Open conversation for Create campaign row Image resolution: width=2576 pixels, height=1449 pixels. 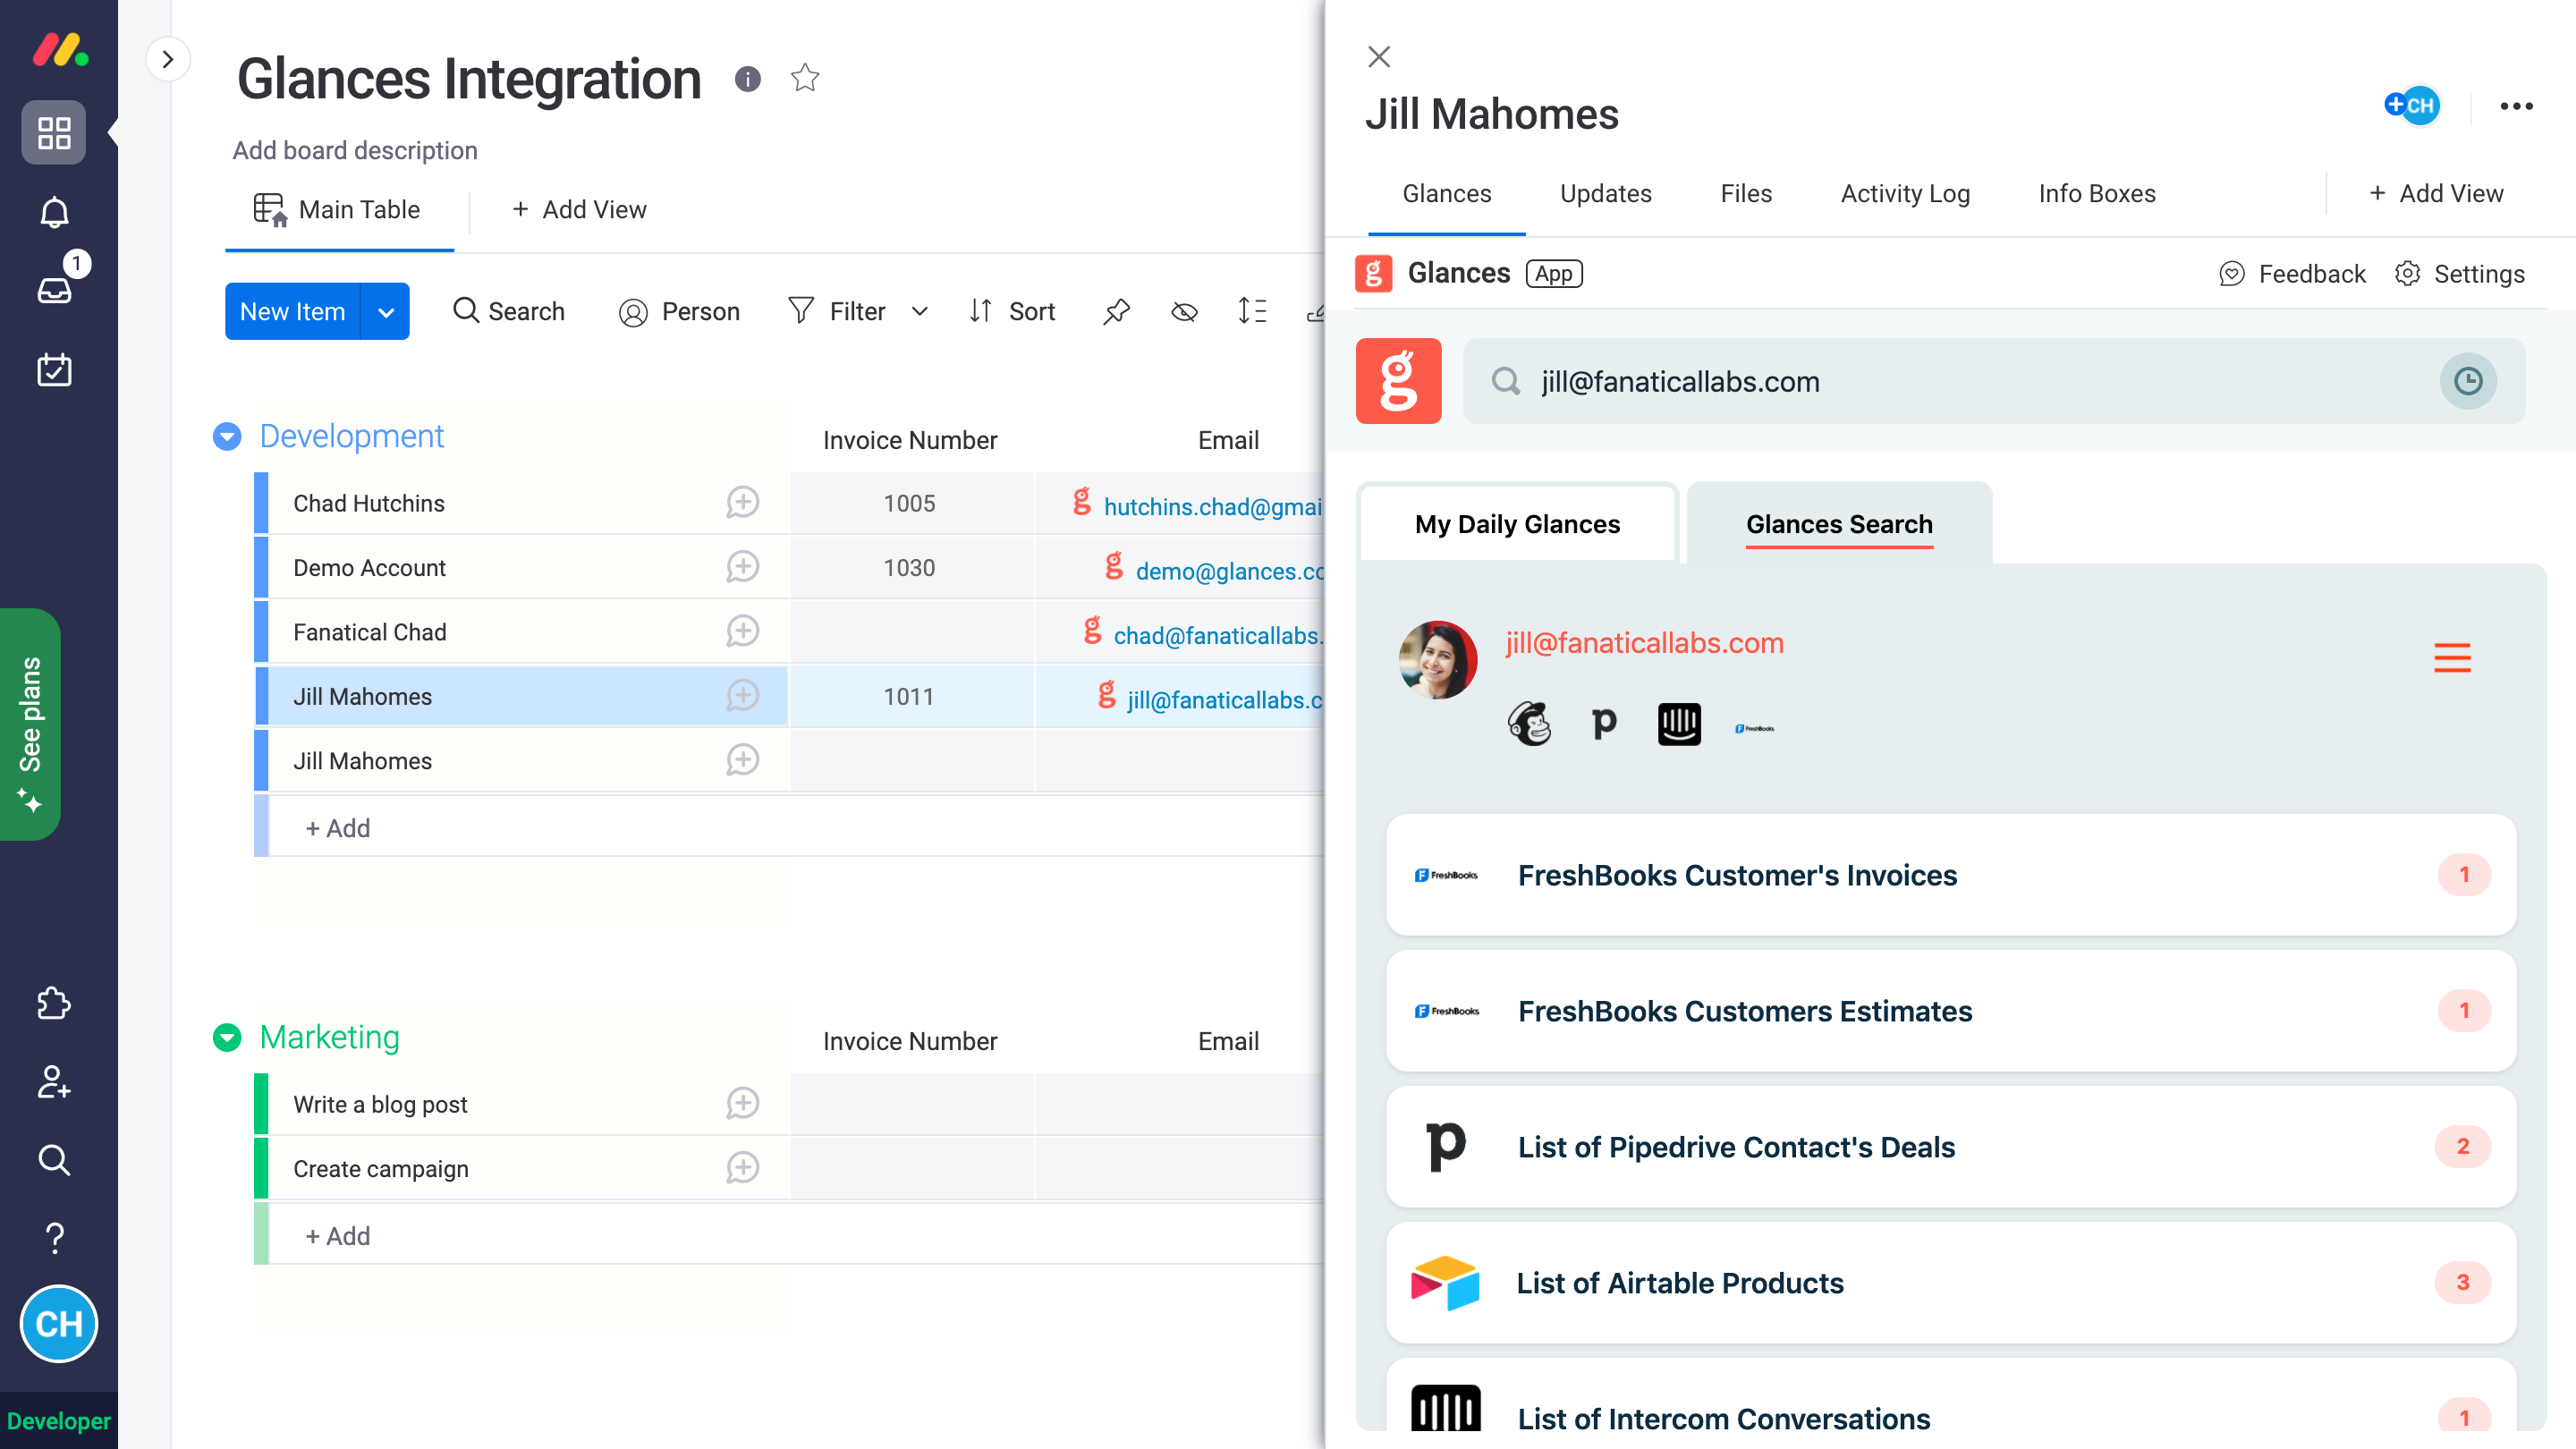click(742, 1168)
